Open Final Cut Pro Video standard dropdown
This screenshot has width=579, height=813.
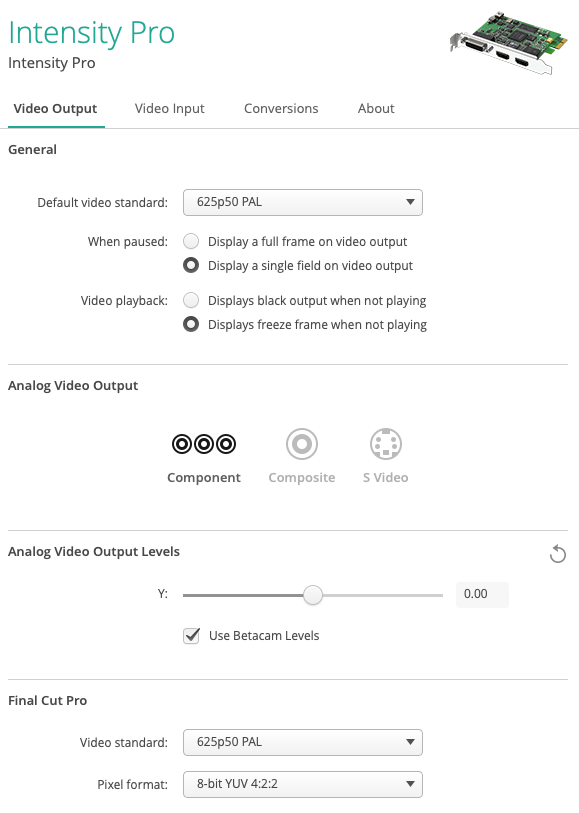pyautogui.click(x=303, y=742)
